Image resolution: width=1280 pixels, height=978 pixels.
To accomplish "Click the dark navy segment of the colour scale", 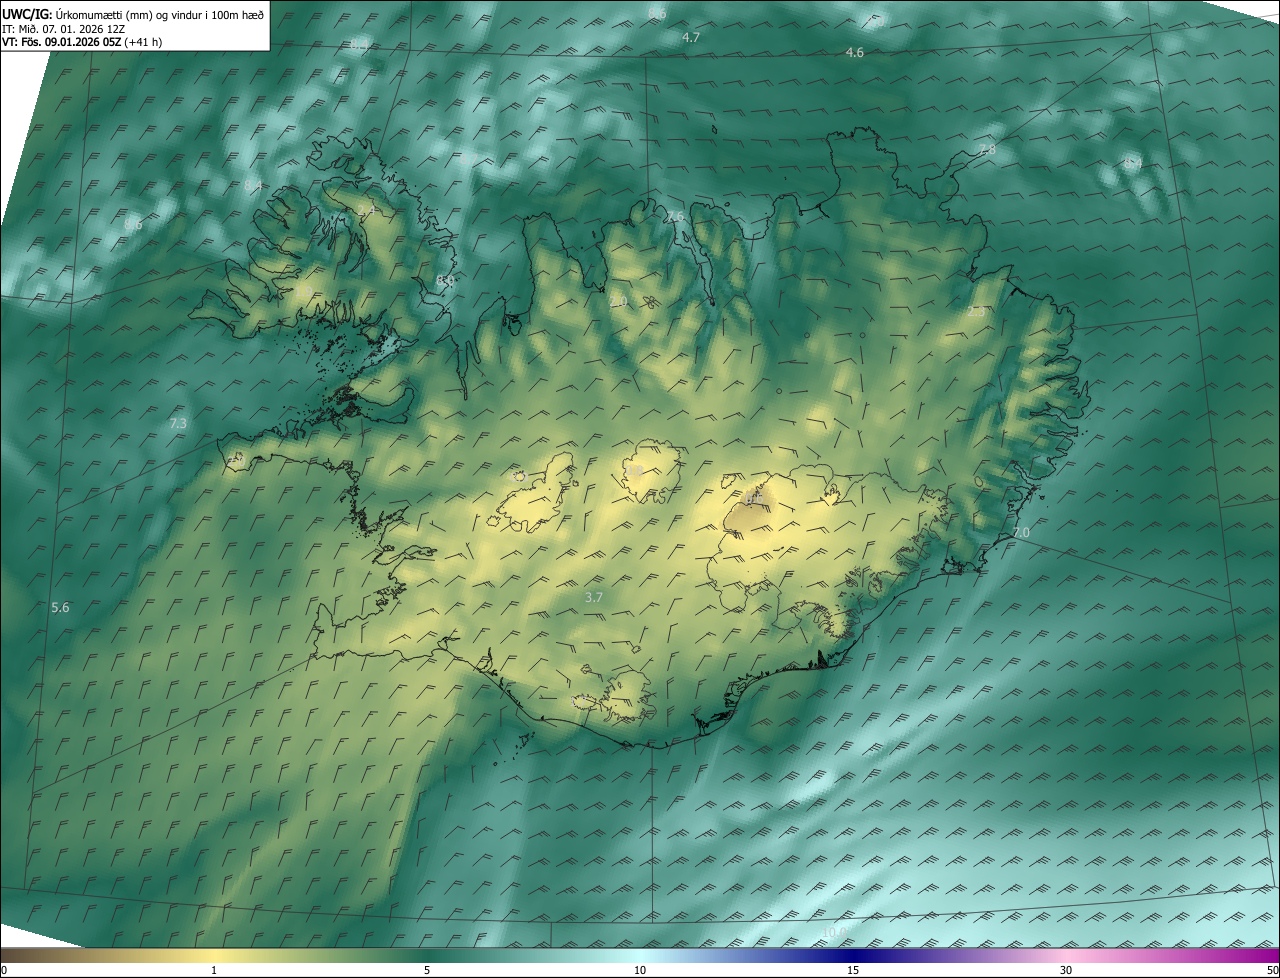I will (853, 955).
